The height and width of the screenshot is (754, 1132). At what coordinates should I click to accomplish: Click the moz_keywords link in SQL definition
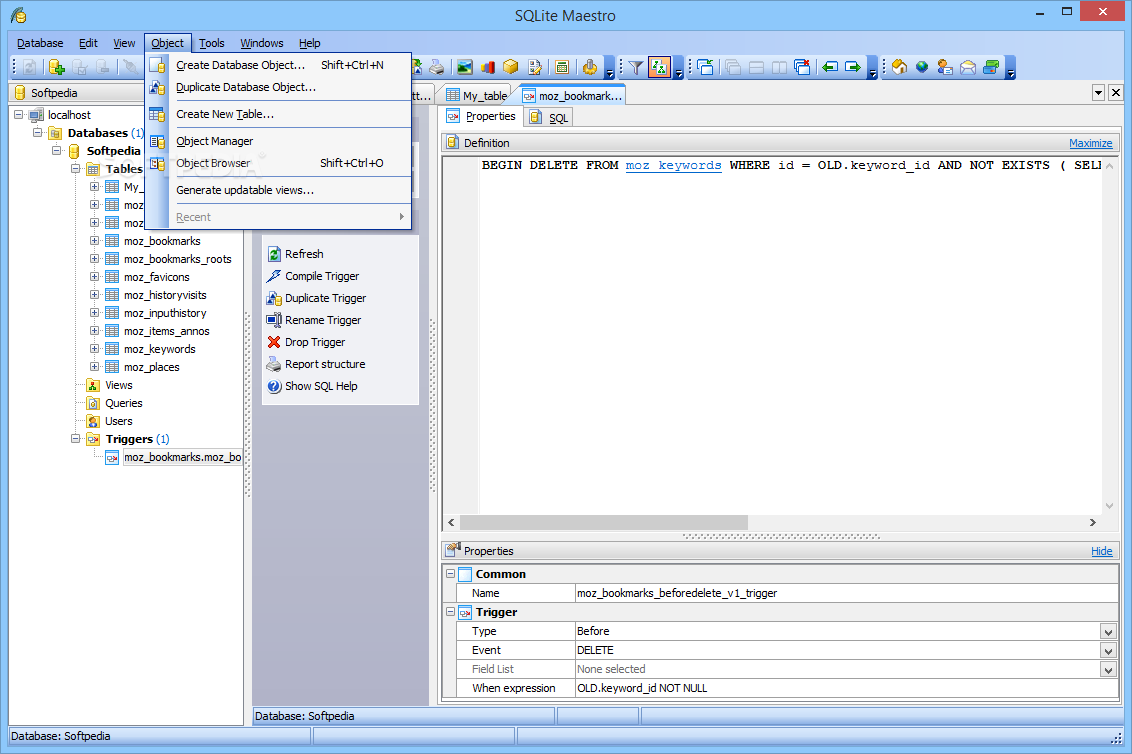[674, 165]
